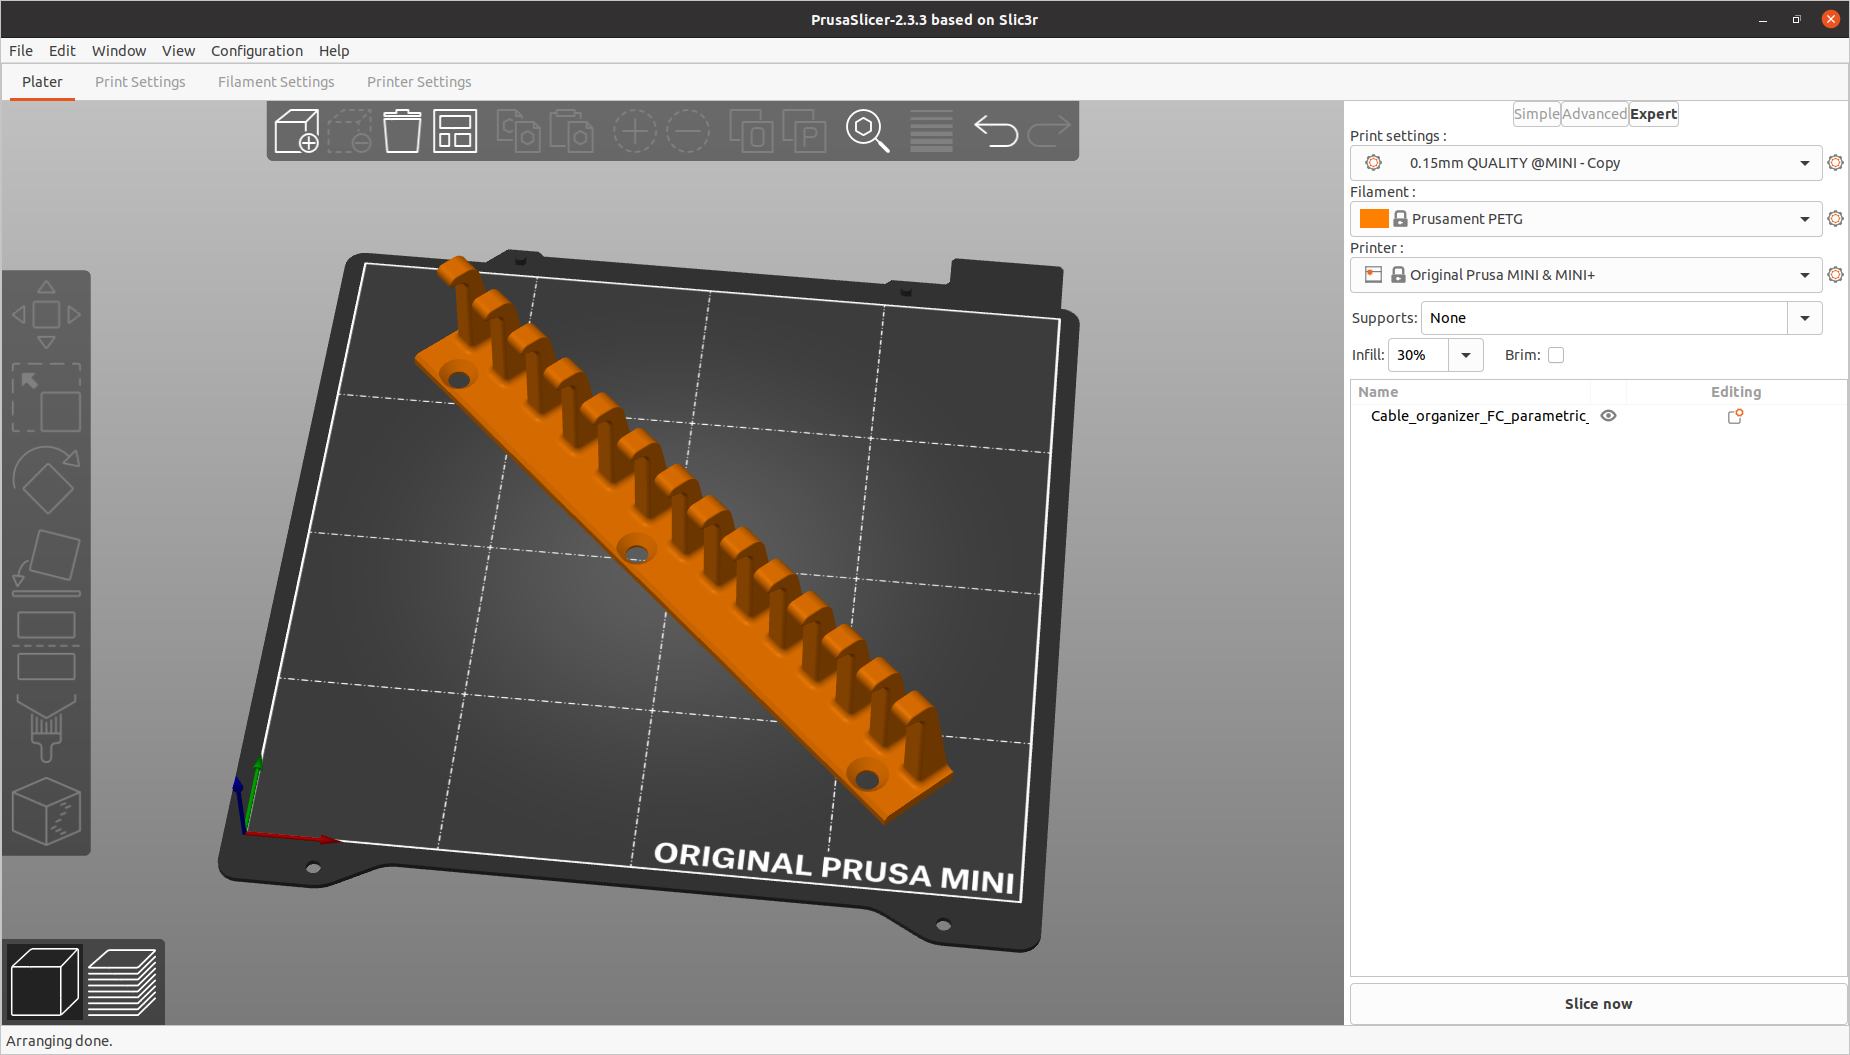
Task: Click the Undo arrow icon
Action: [996, 131]
